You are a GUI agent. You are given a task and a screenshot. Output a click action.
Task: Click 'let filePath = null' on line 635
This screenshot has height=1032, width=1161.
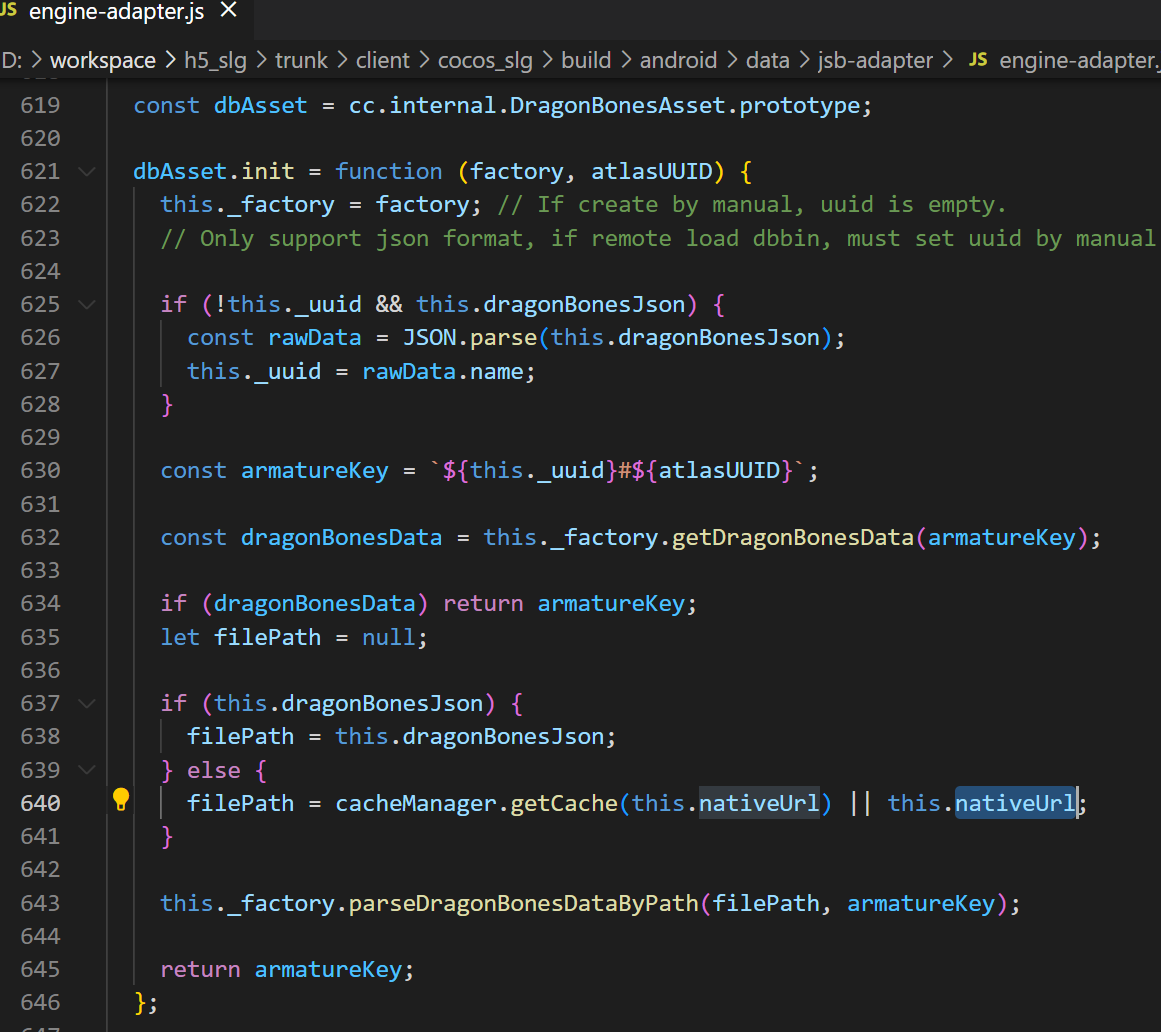pos(288,637)
